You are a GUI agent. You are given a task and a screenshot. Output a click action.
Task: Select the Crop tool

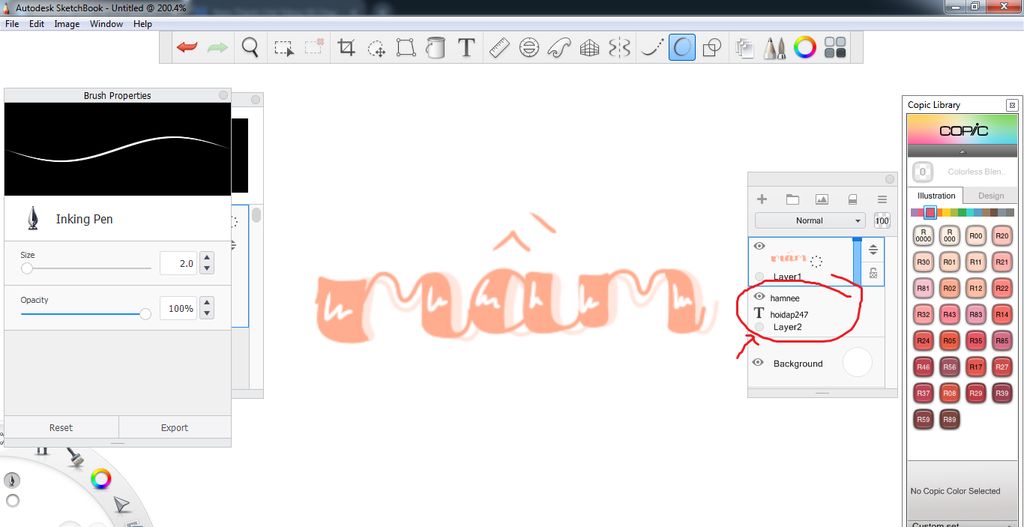pyautogui.click(x=346, y=48)
